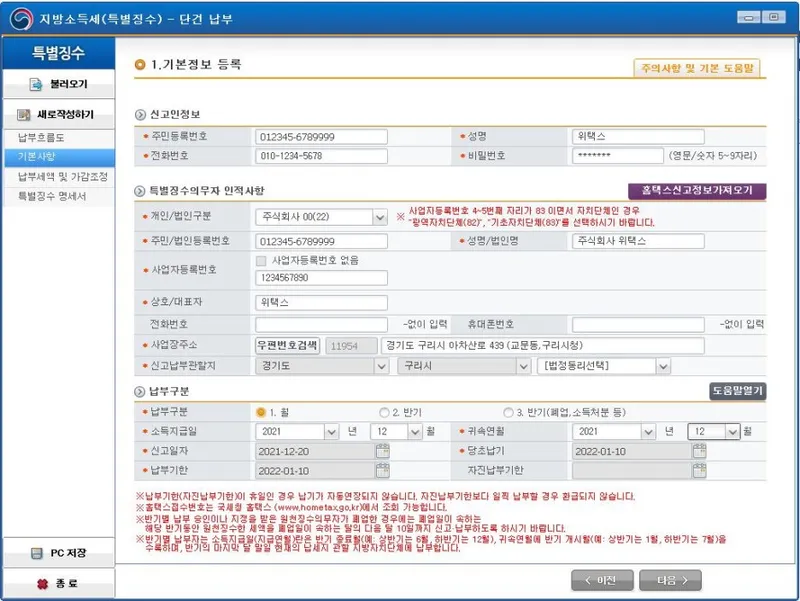The height and width of the screenshot is (601, 800).
Task: Click the 신고인 성명 field with 위택스
Action: (638, 137)
